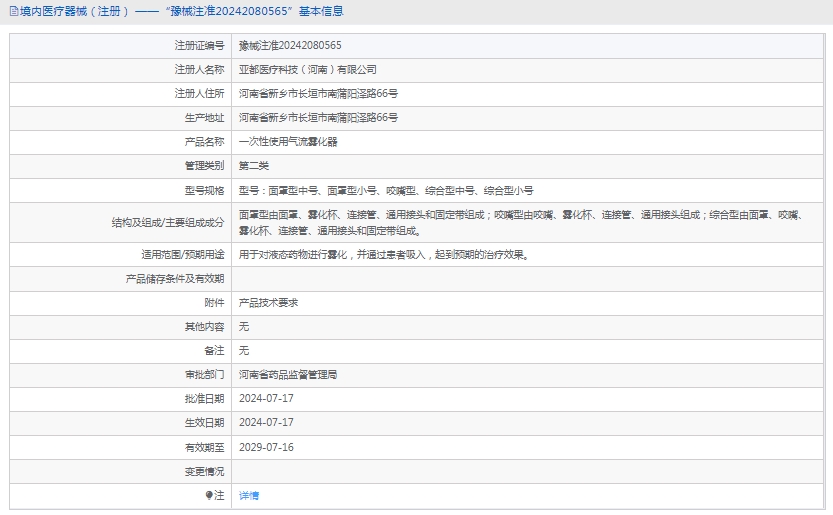The width and height of the screenshot is (833, 515).
Task: Click the 批准日期 value 2024-07-17
Action: tap(266, 398)
